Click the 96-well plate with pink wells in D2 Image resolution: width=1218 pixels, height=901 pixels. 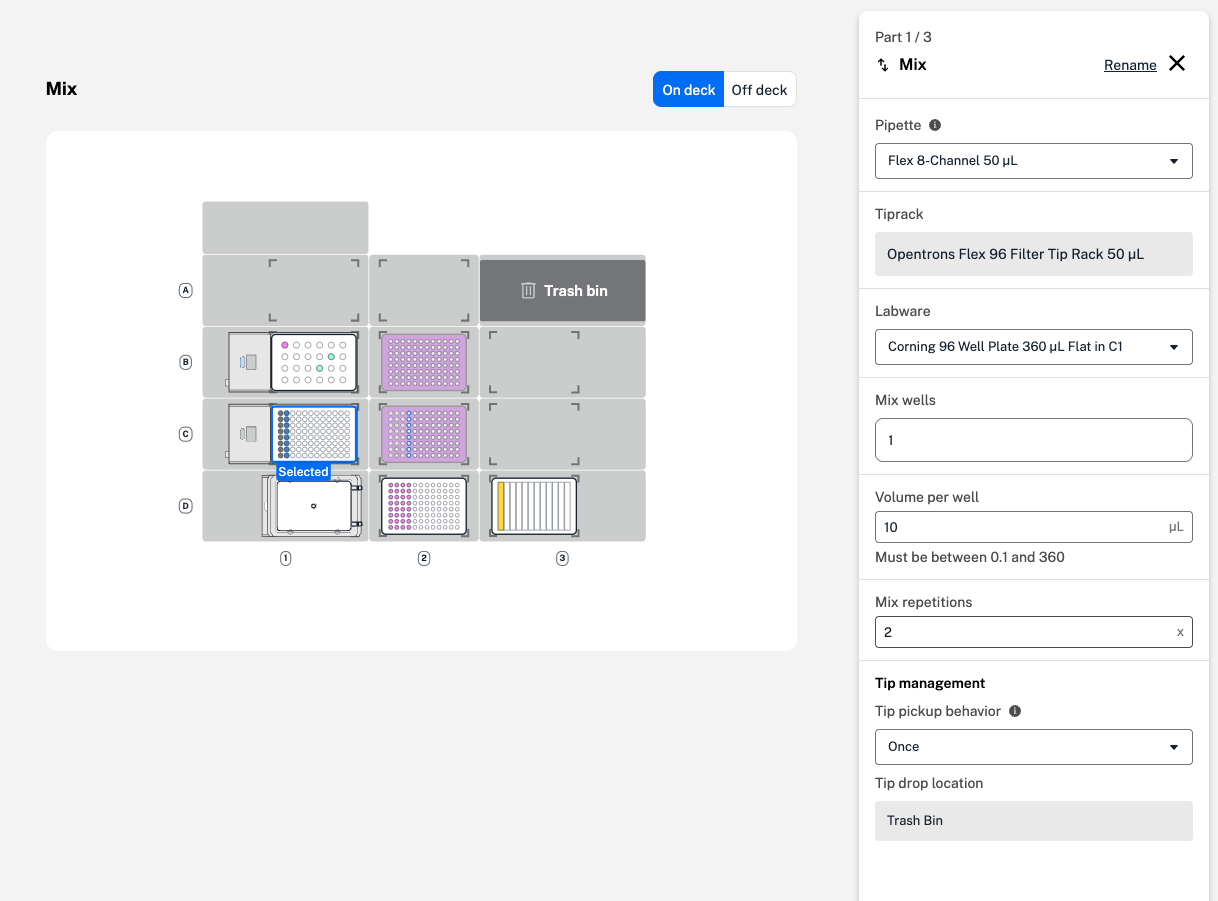pos(424,506)
